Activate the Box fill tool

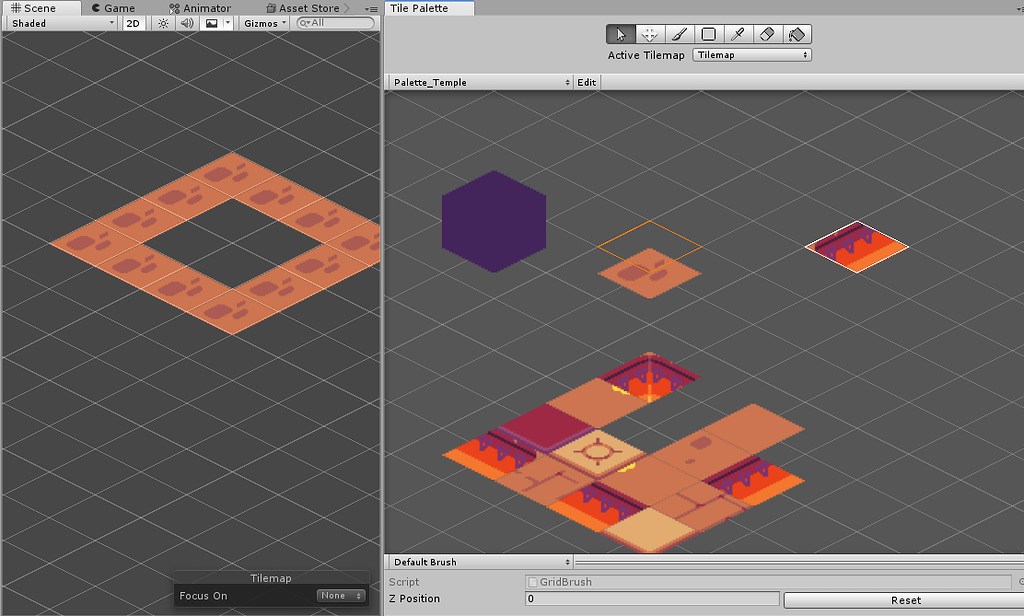707,33
